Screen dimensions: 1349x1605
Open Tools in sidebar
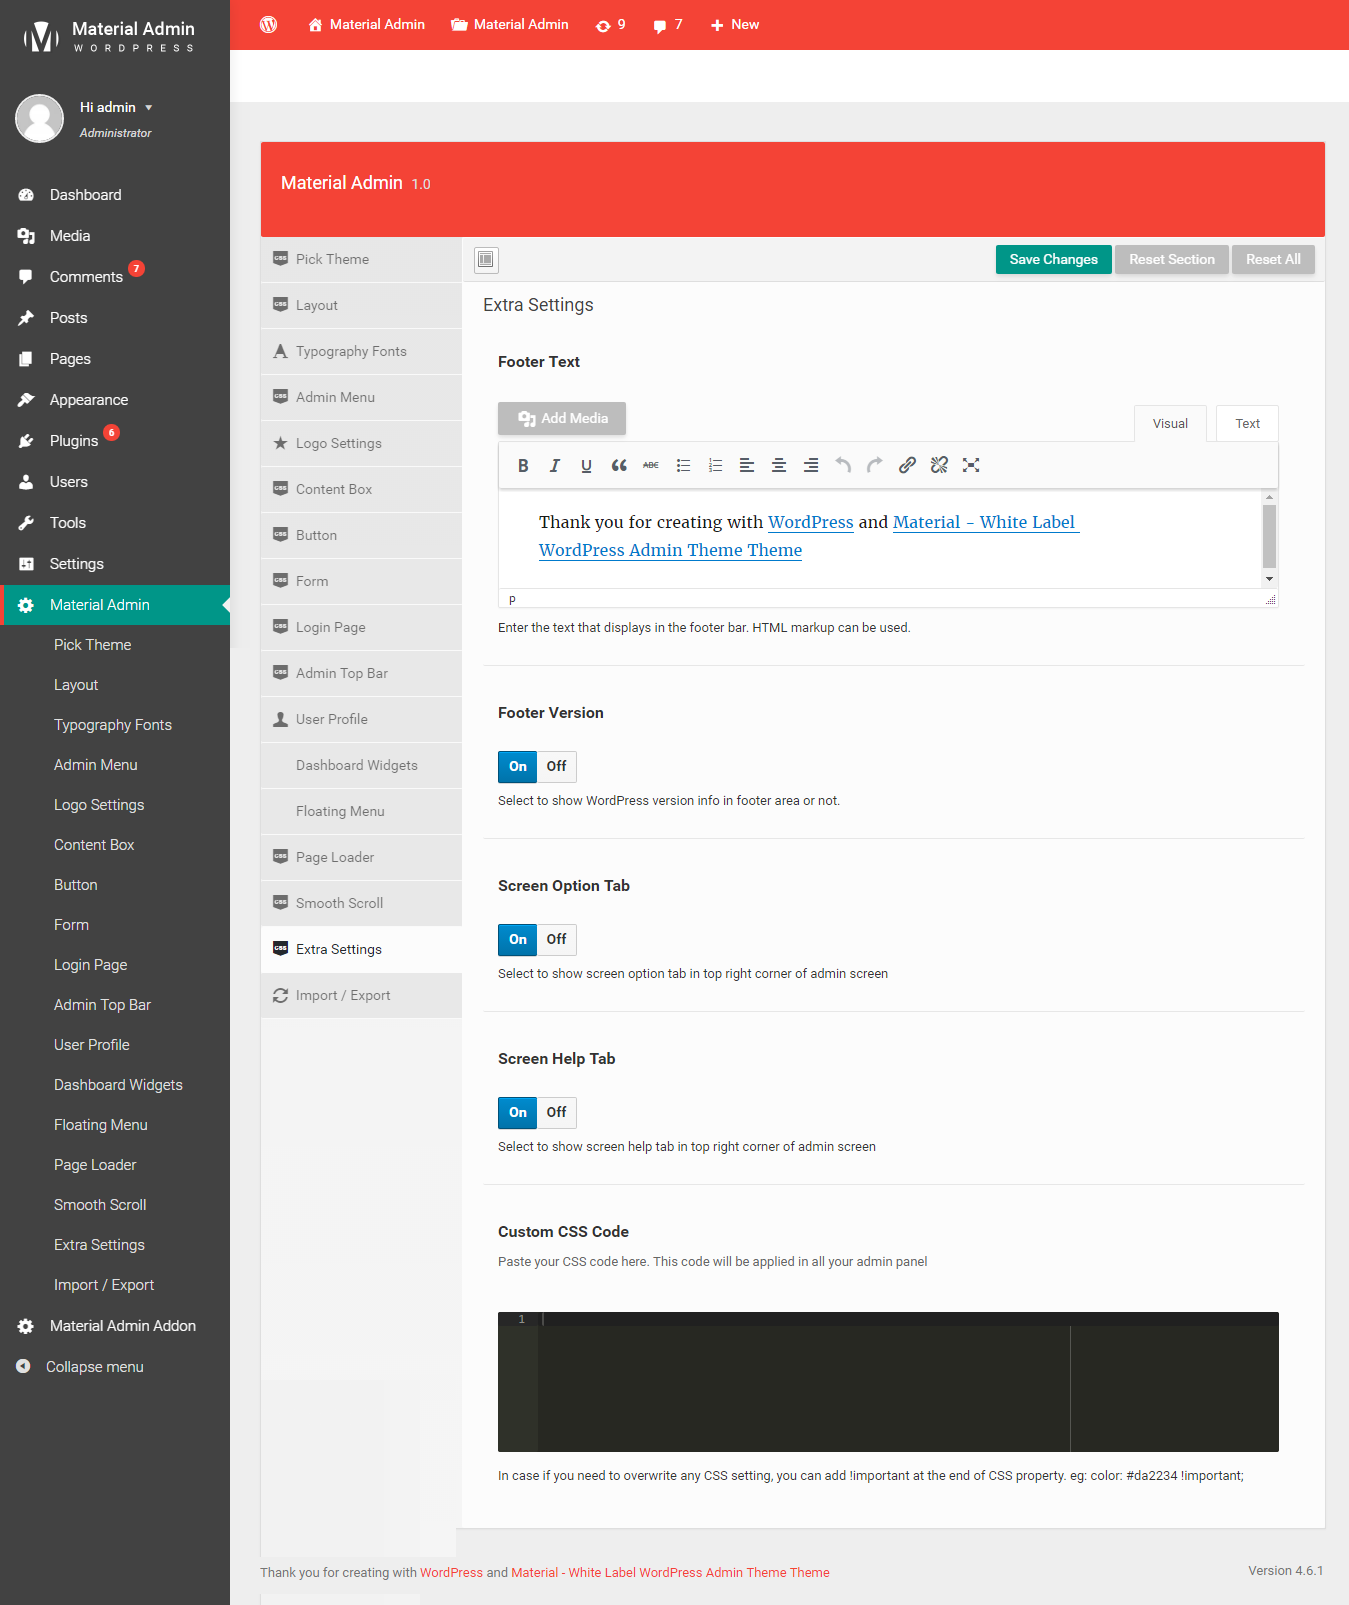115,523
